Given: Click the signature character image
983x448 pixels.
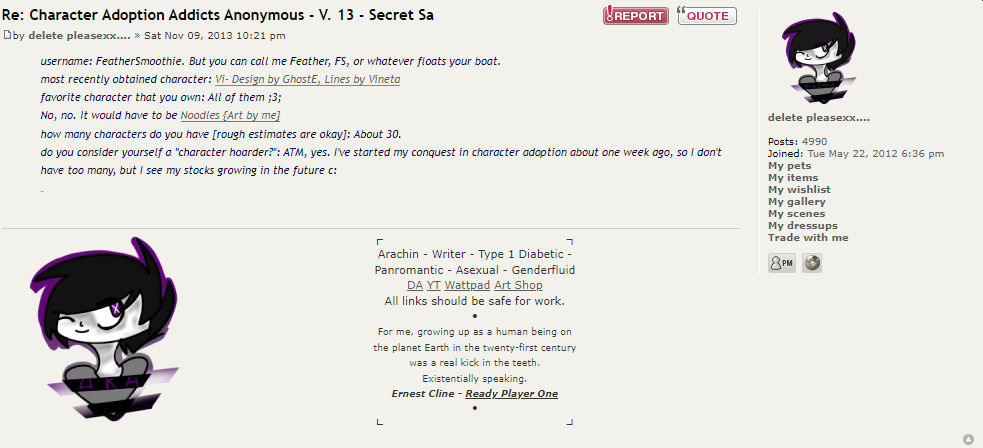Looking at the screenshot, I should pyautogui.click(x=89, y=329).
